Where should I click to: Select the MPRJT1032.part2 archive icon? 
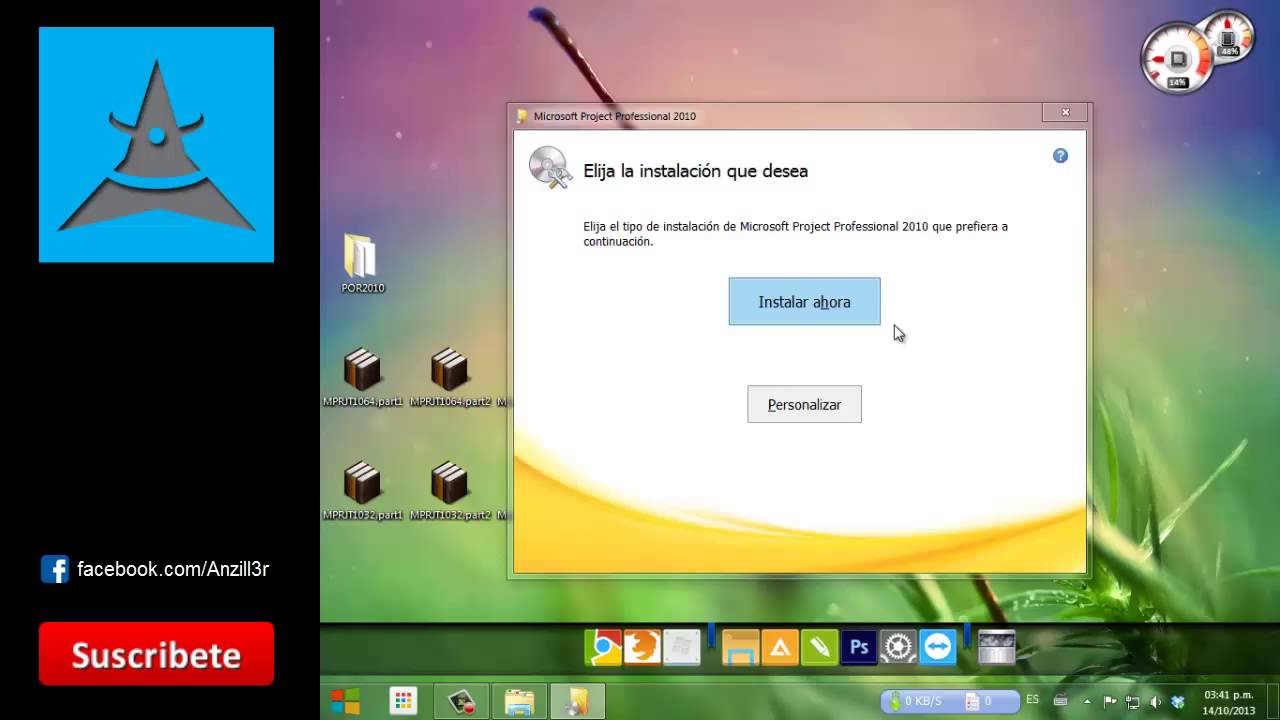450,491
